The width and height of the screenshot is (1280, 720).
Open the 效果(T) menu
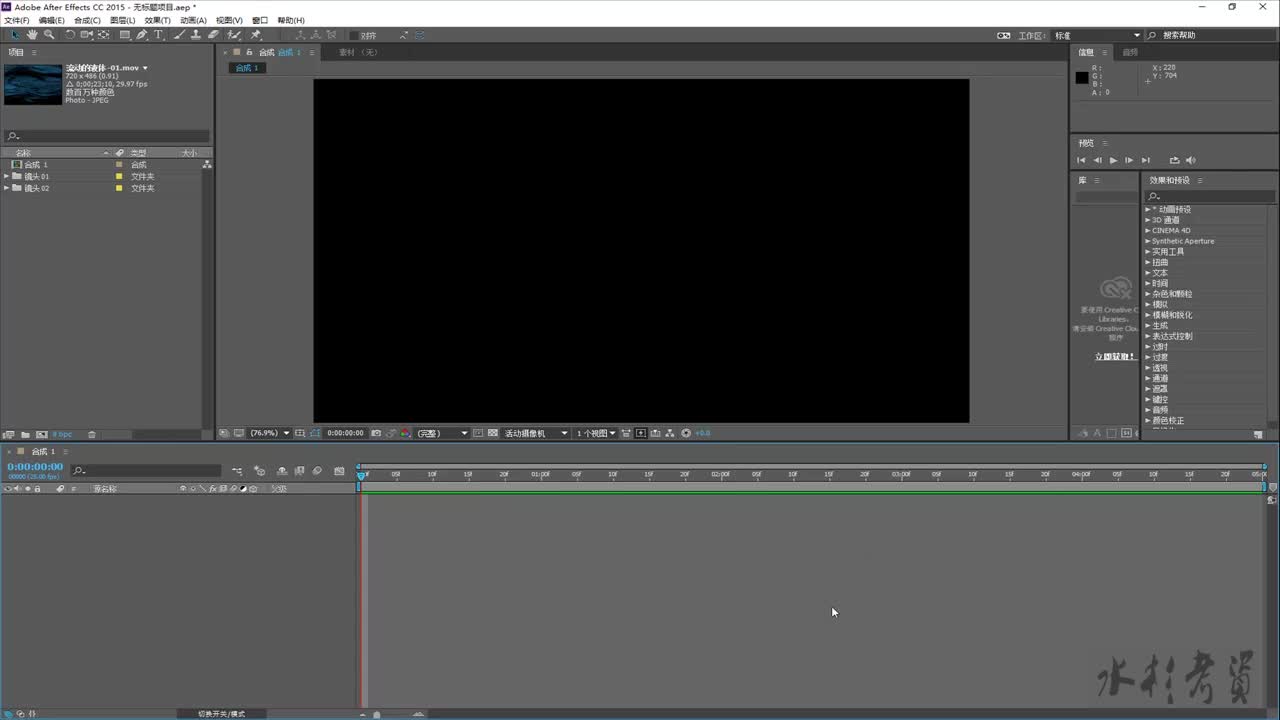coord(157,20)
